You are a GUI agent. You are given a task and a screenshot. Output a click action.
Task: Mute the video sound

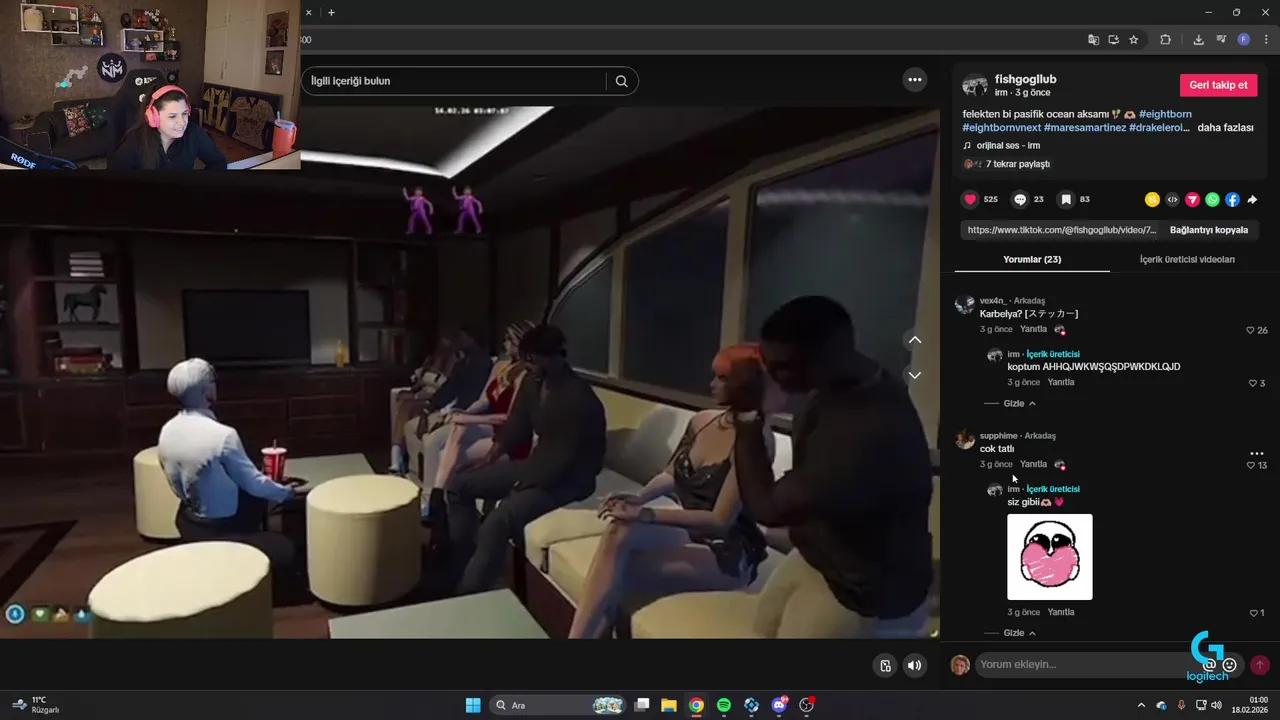pyautogui.click(x=914, y=665)
